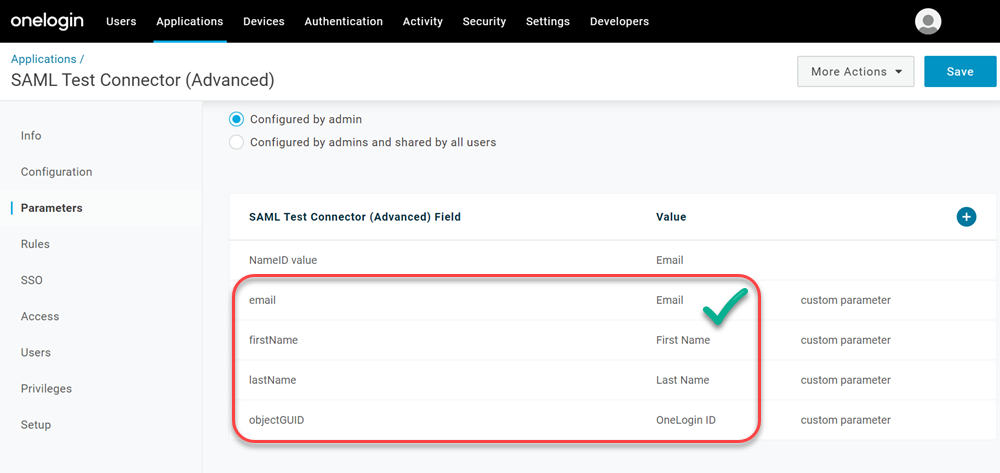Viewport: 1000px width, 473px height.
Task: Expand the More Actions dropdown
Action: click(x=855, y=72)
